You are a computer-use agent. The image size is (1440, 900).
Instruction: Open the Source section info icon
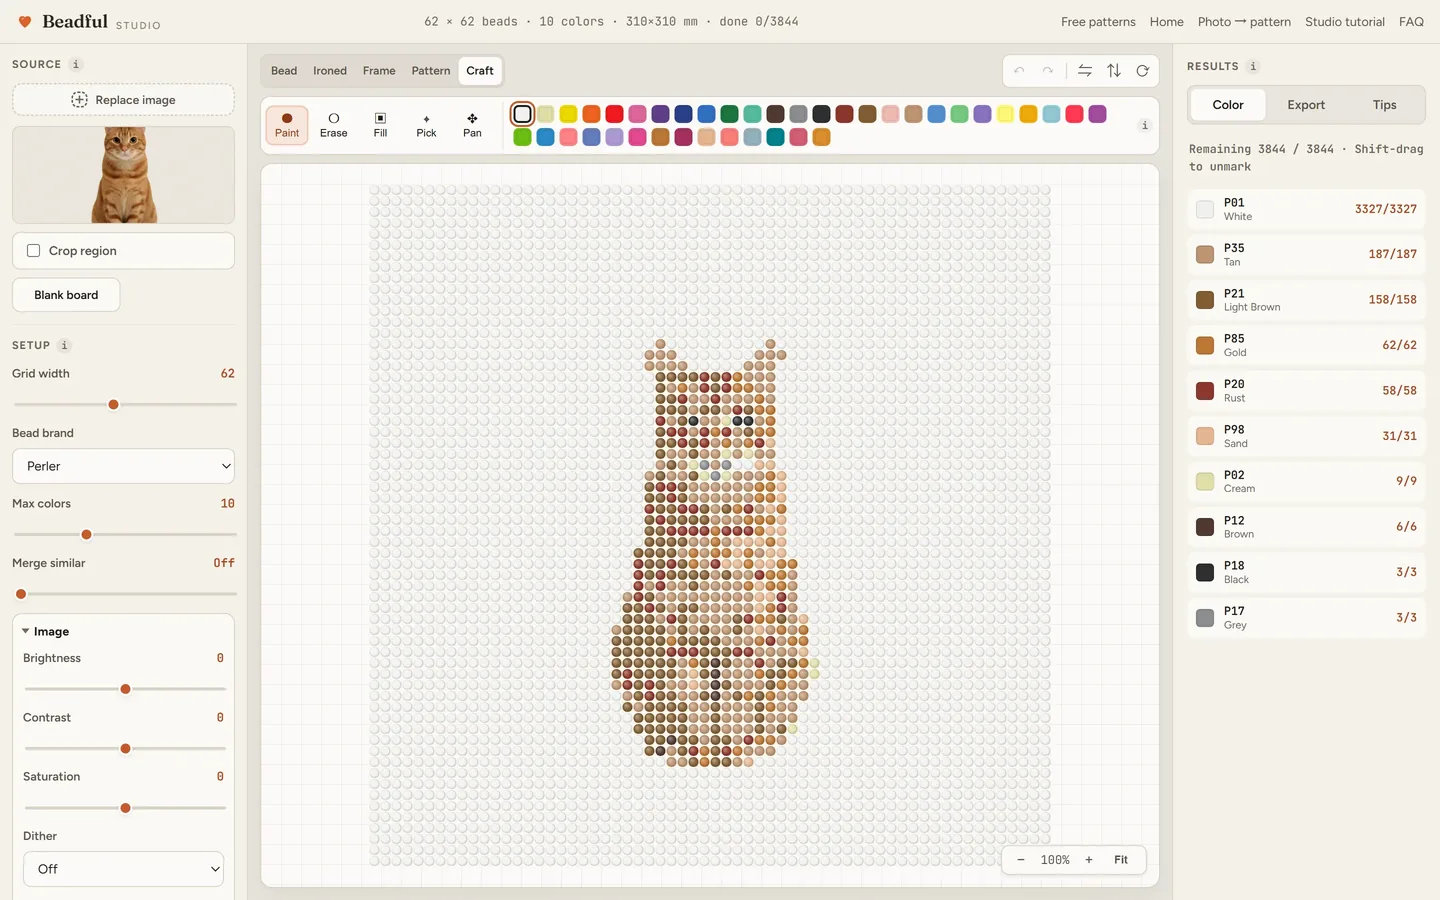tap(76, 64)
